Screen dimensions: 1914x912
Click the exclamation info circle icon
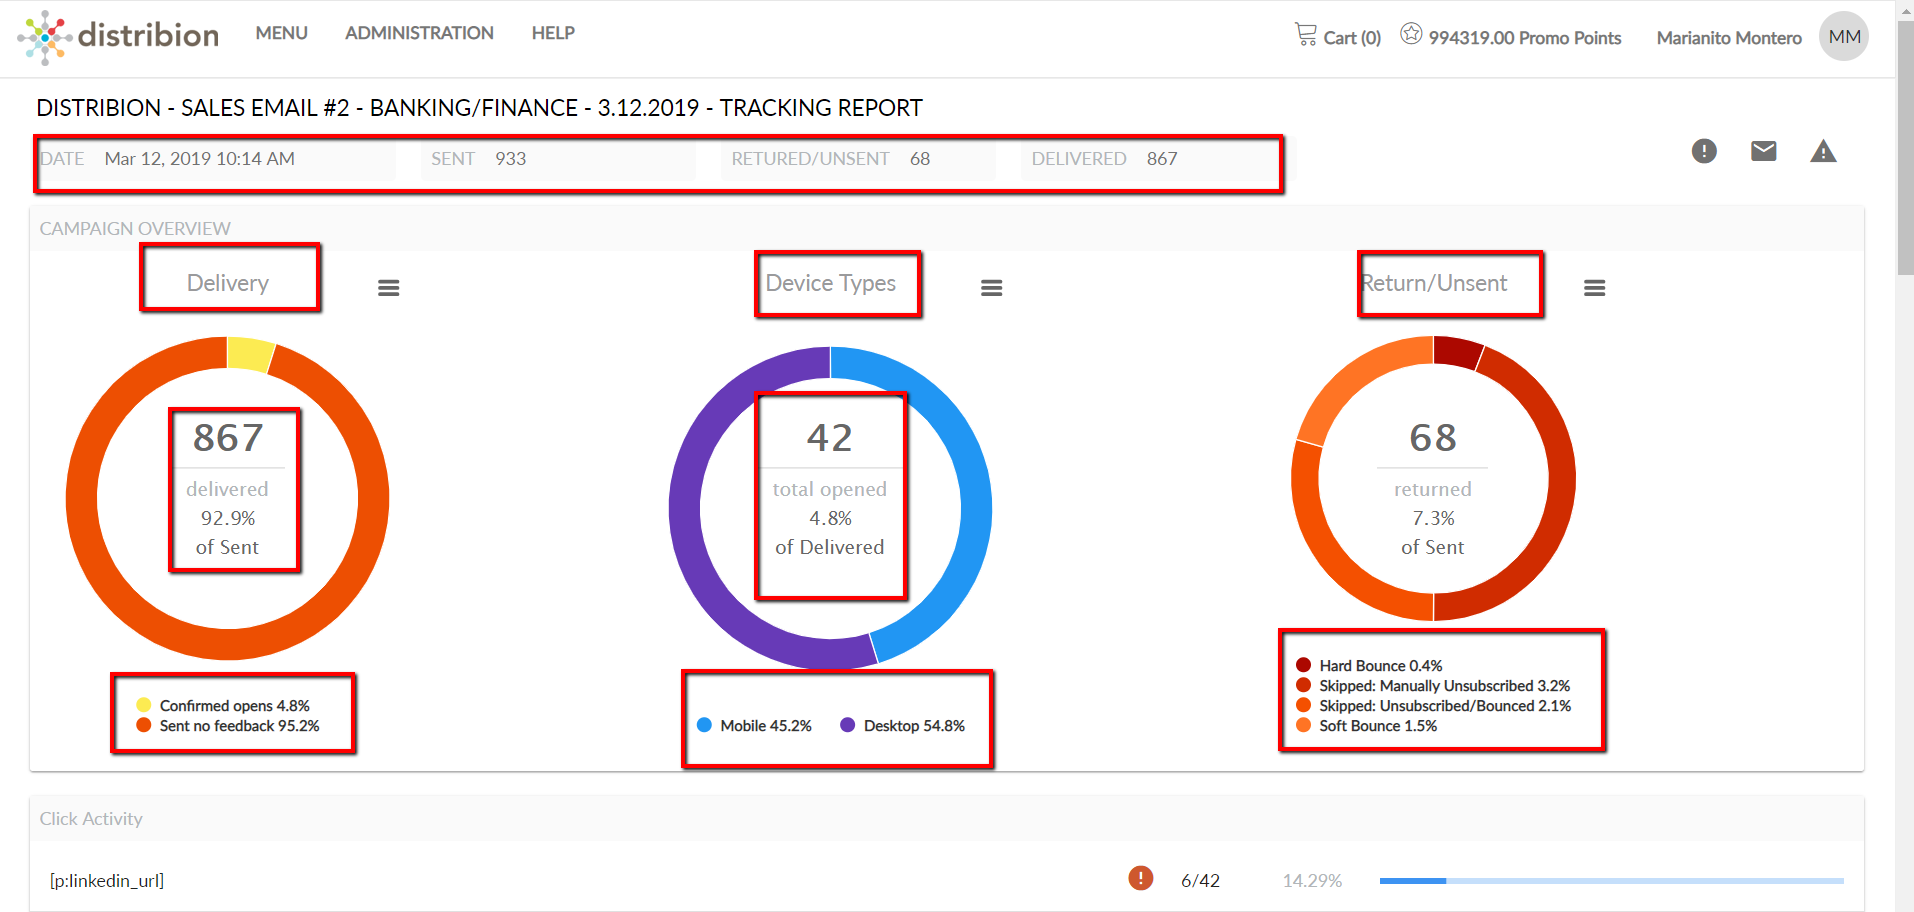pyautogui.click(x=1704, y=151)
